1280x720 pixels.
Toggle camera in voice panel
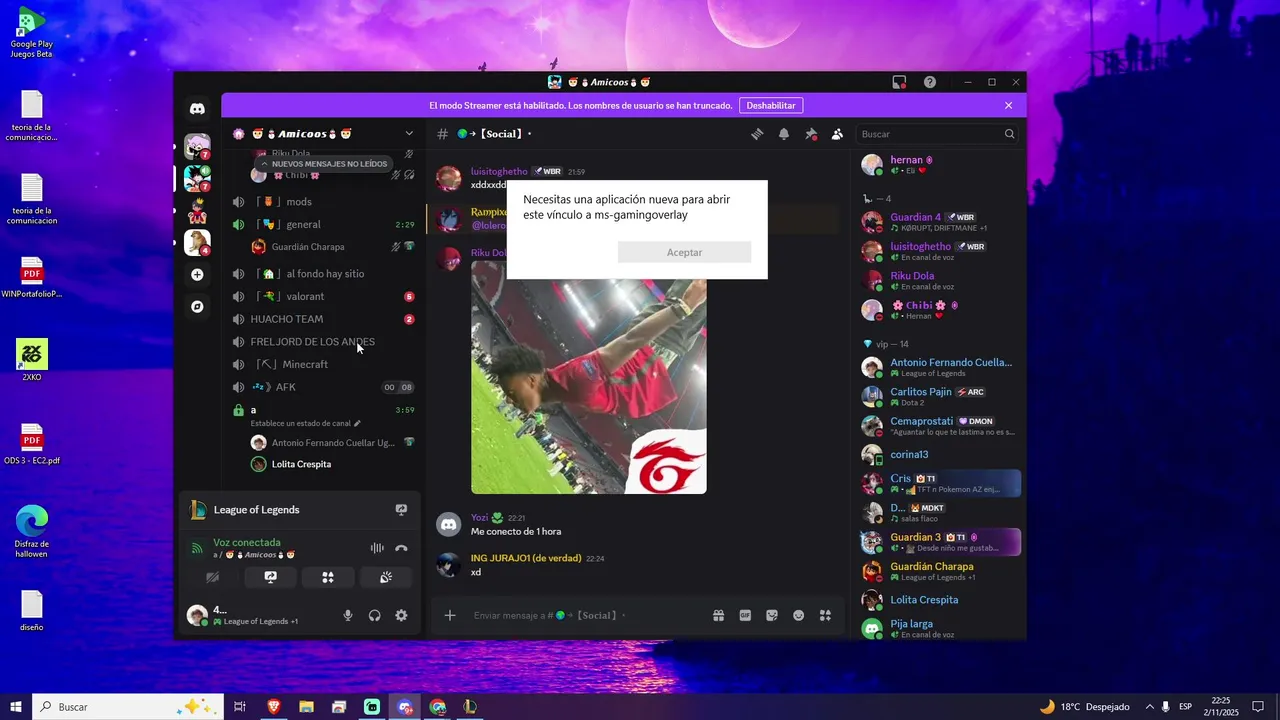[x=212, y=577]
